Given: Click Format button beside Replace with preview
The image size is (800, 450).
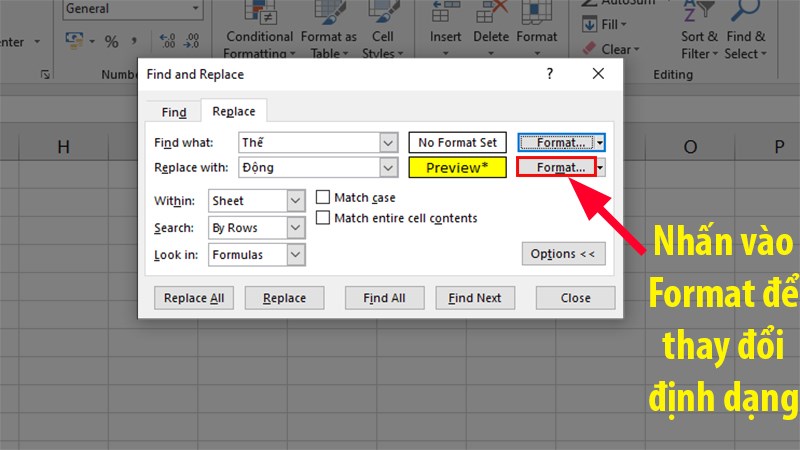Looking at the screenshot, I should [555, 168].
